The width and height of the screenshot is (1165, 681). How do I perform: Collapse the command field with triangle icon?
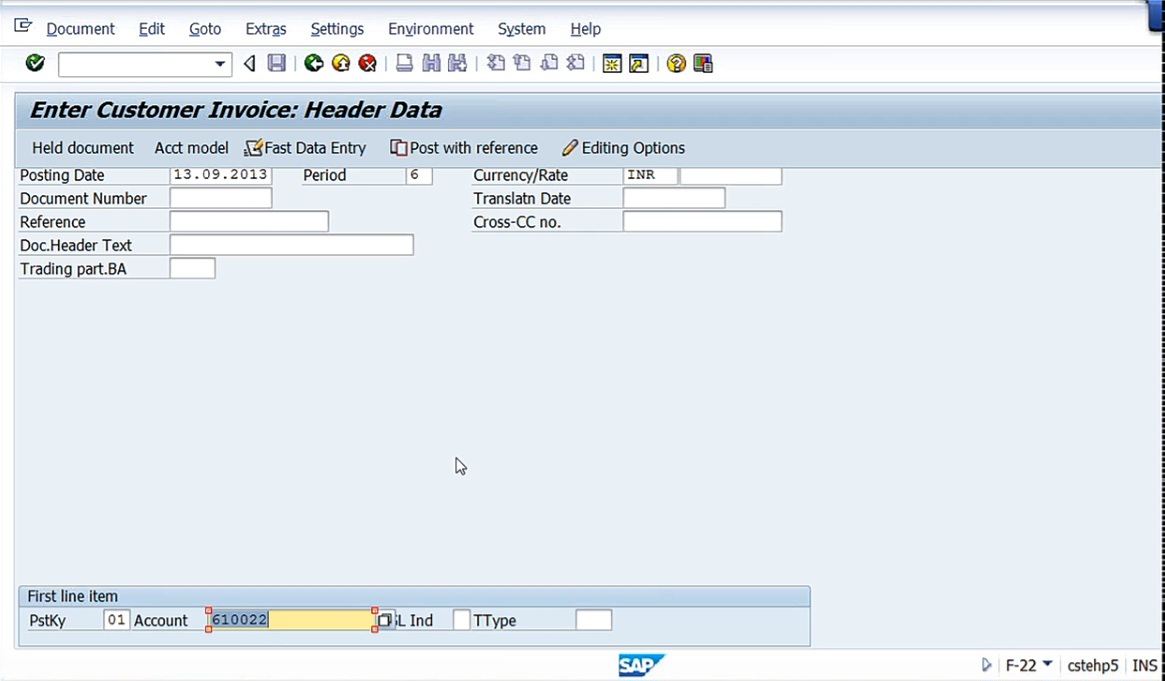(250, 64)
